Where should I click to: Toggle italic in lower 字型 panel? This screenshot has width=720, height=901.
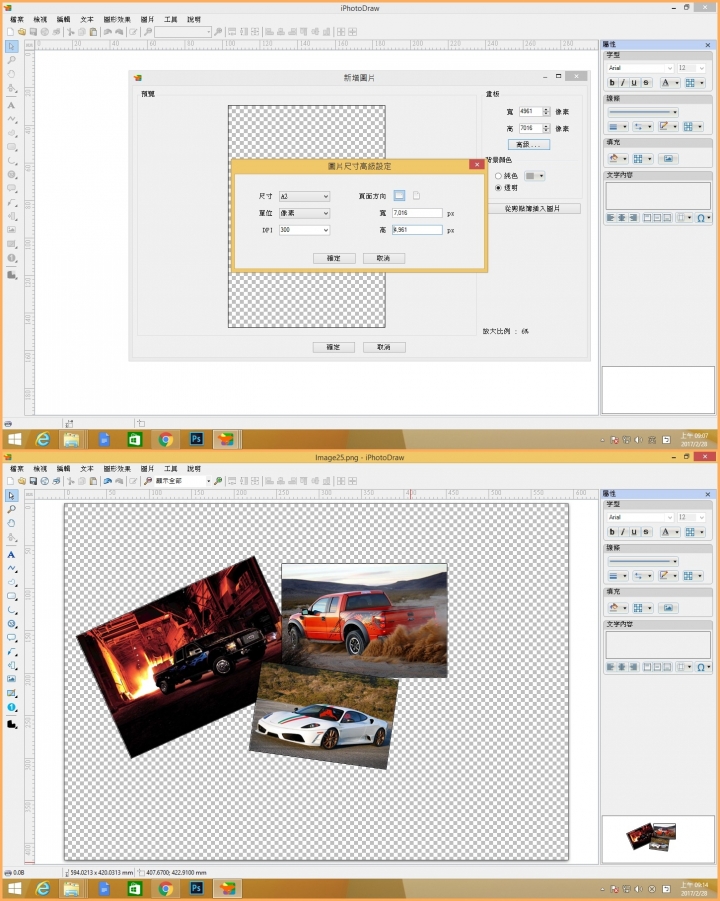623,532
